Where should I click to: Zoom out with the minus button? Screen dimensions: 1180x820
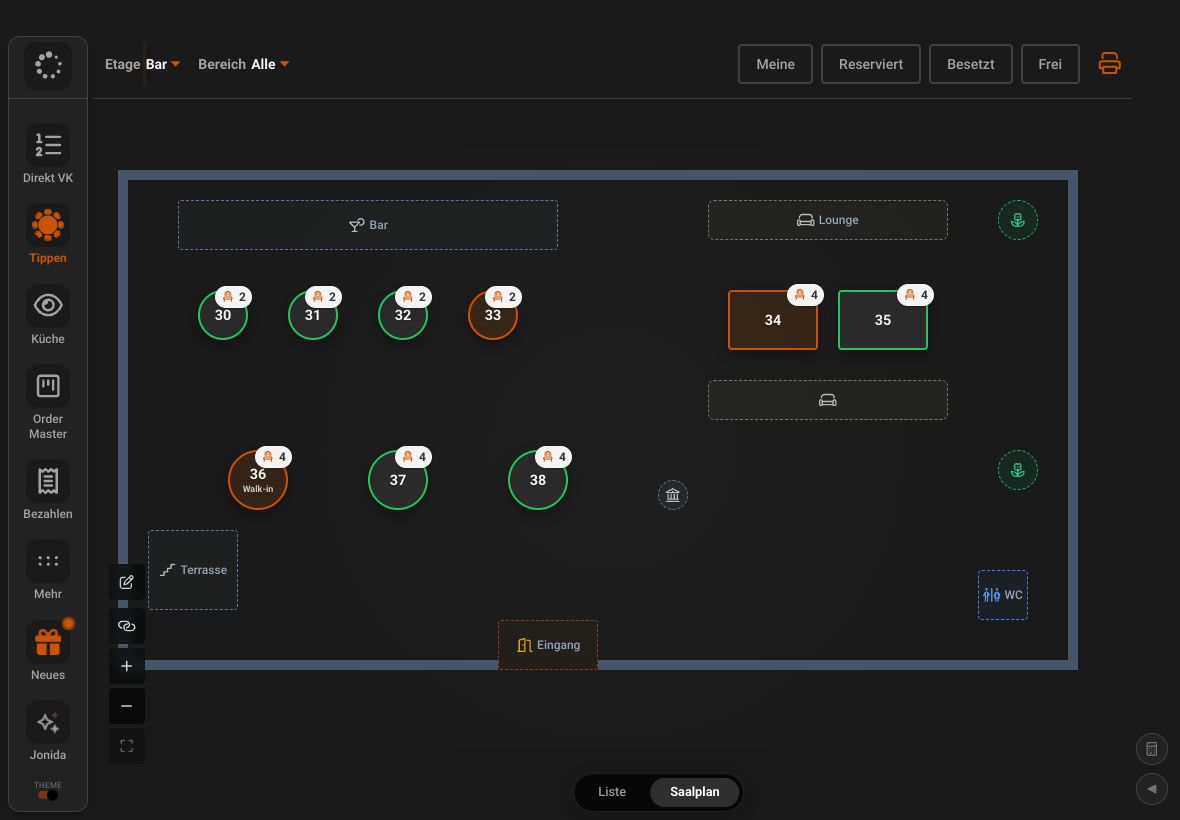[x=126, y=706]
